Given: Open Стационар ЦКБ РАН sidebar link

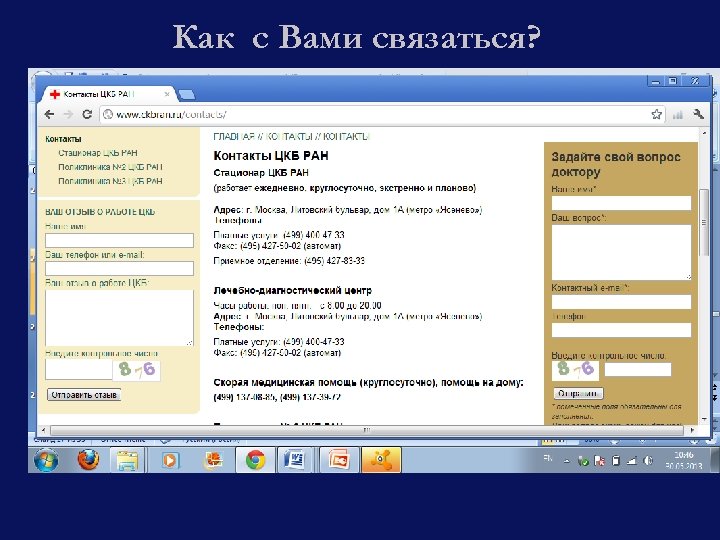Looking at the screenshot, I should [98, 153].
